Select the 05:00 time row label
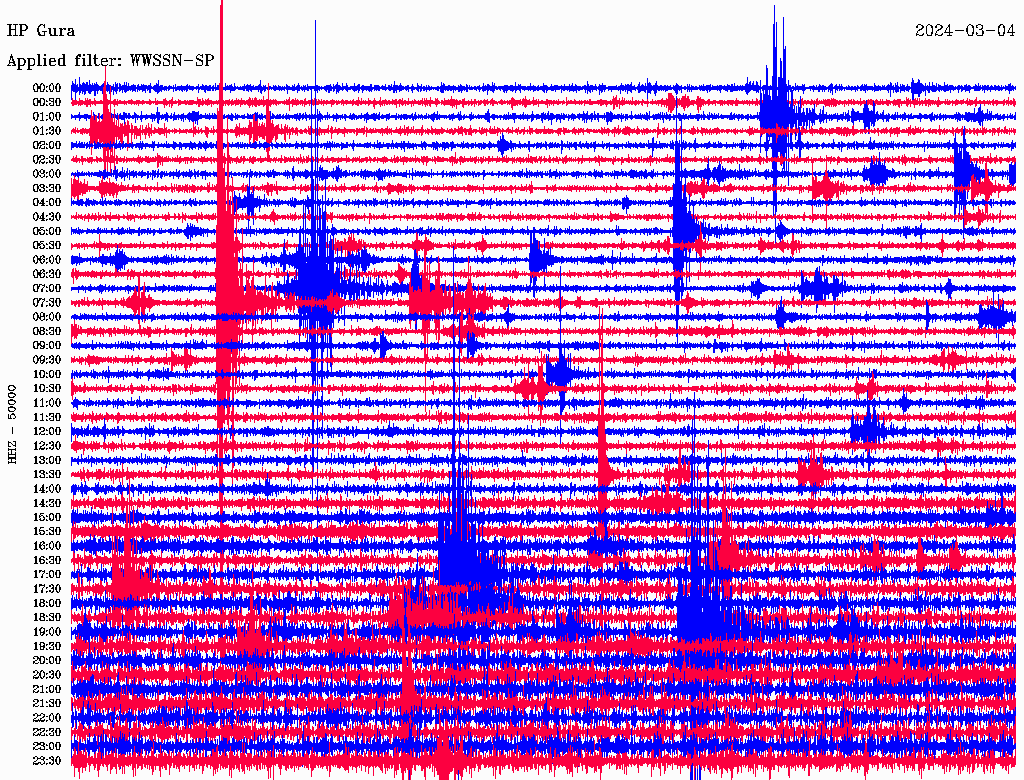The width and height of the screenshot is (1024, 780). (x=46, y=231)
